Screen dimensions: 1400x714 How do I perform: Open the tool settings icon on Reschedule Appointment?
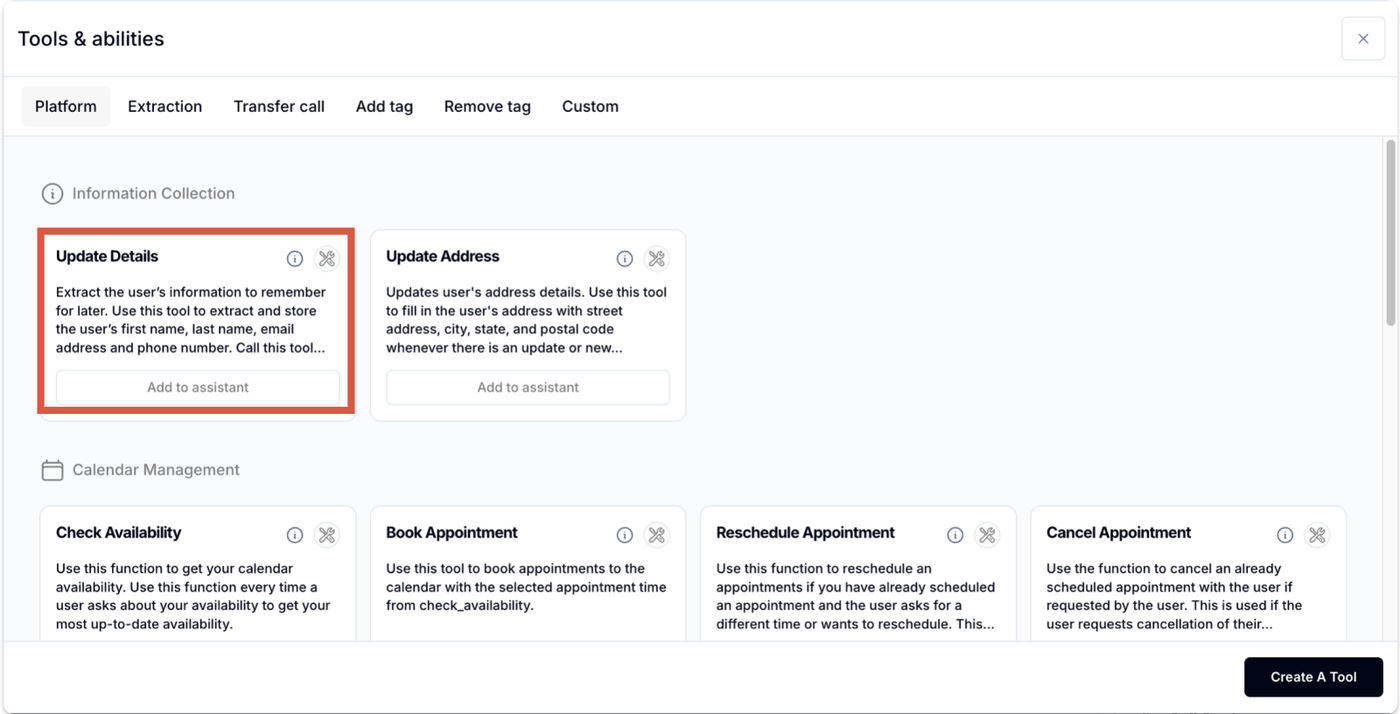[987, 535]
